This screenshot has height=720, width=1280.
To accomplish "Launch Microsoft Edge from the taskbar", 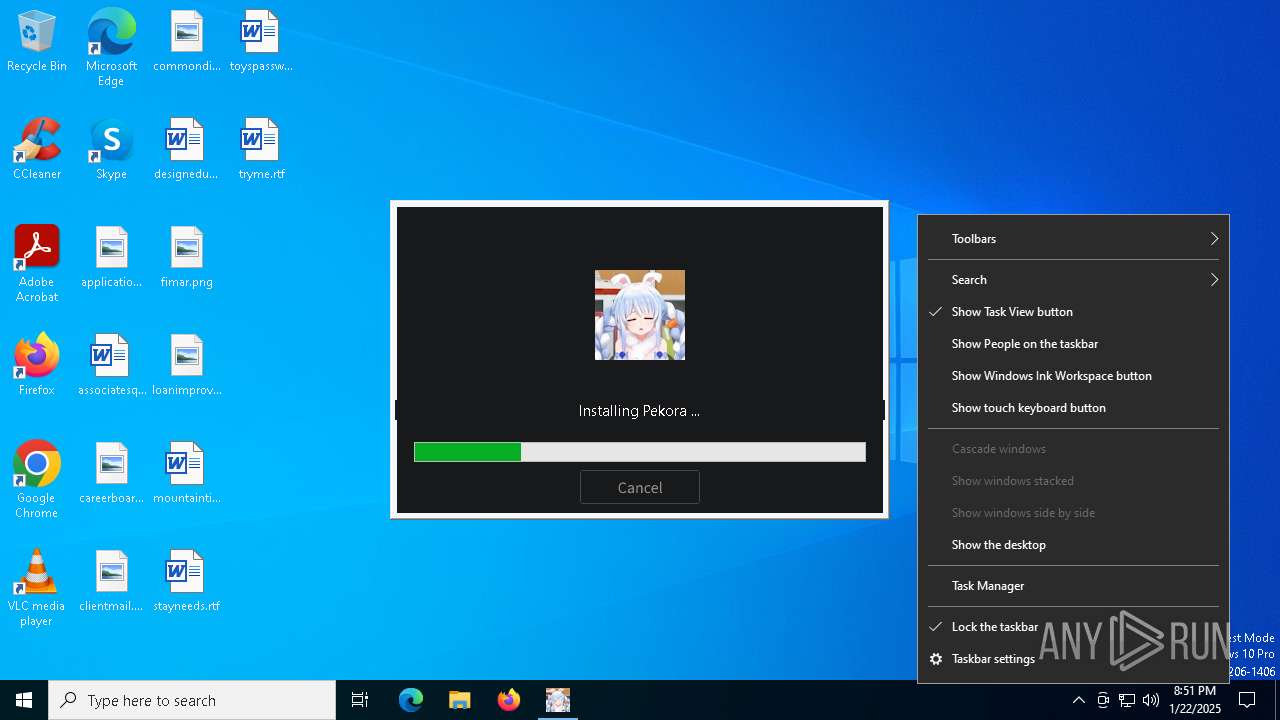I will (x=411, y=700).
